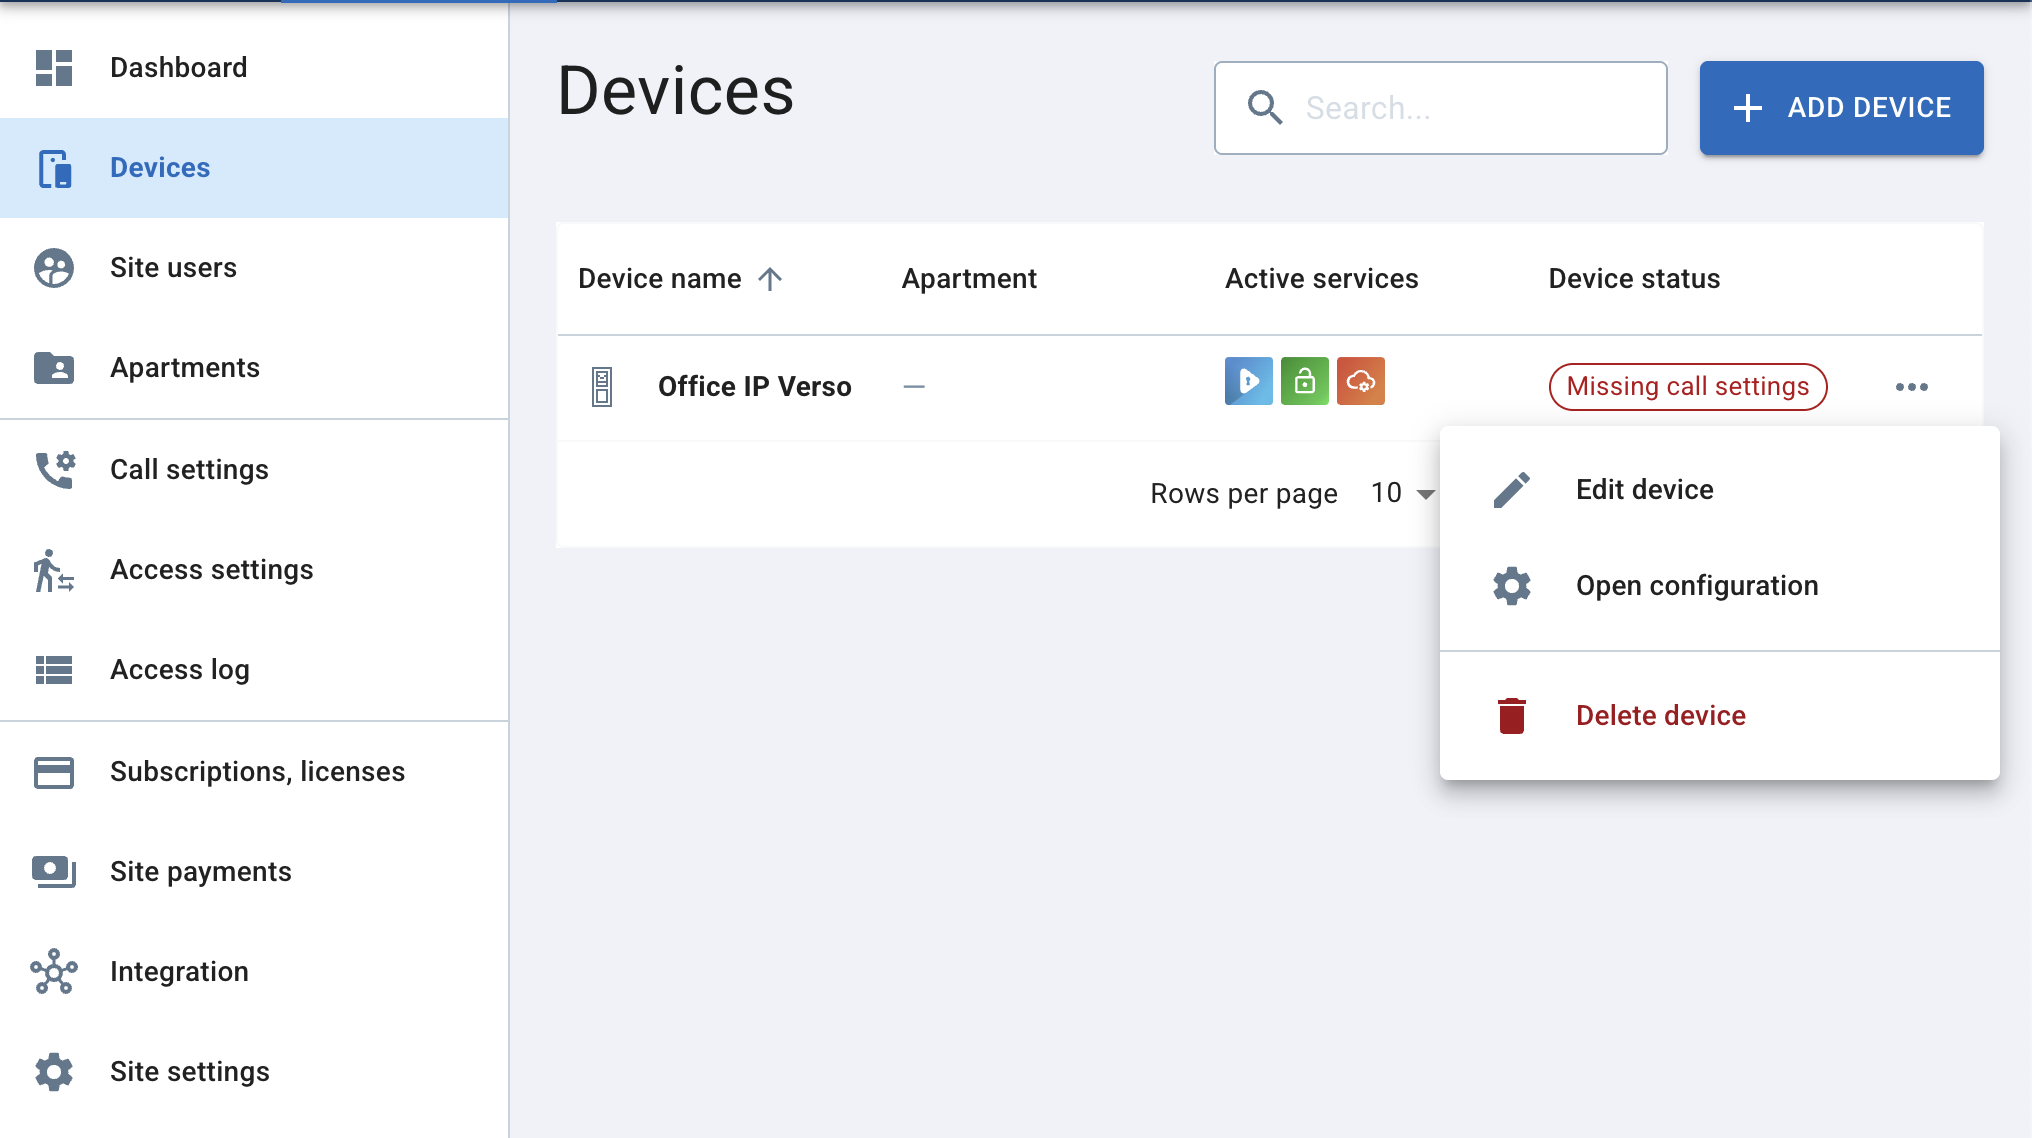Viewport: 2032px width, 1138px height.
Task: Click the Dashboard grid icon in sidebar
Action: [54, 68]
